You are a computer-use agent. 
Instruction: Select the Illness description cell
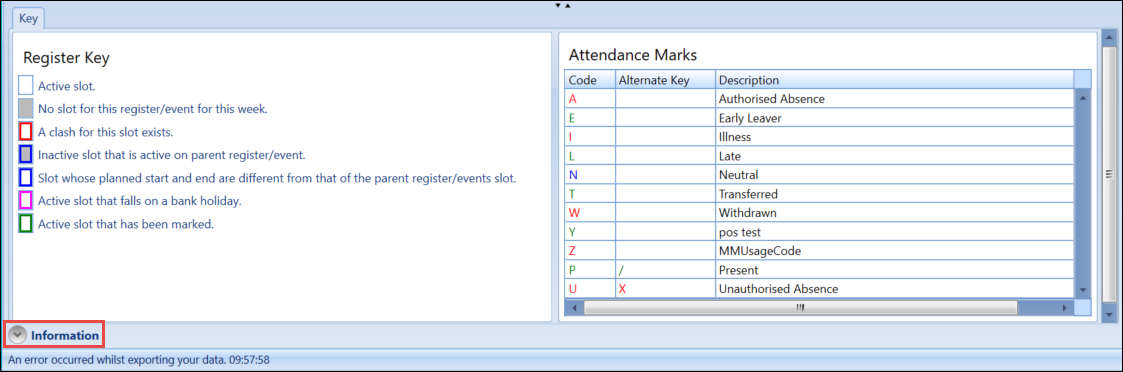[x=895, y=137]
